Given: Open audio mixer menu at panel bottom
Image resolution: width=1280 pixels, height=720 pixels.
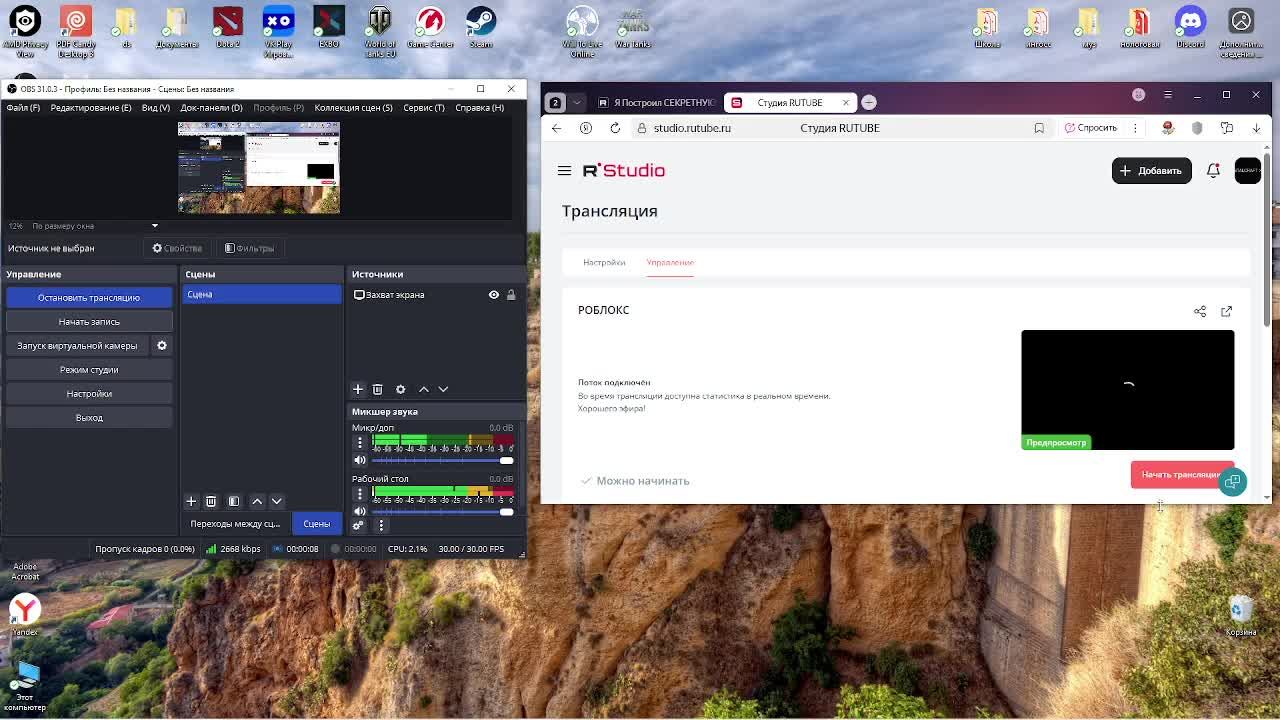Looking at the screenshot, I should tap(381, 525).
